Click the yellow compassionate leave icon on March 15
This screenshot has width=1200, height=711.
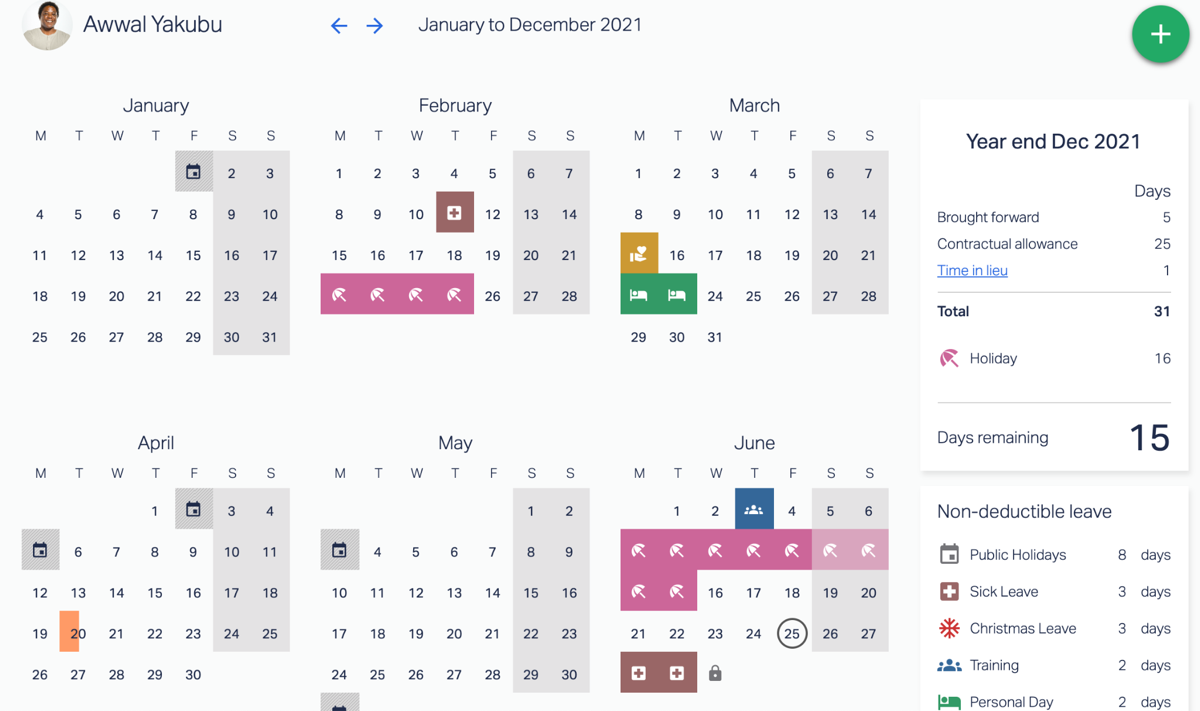pyautogui.click(x=639, y=254)
